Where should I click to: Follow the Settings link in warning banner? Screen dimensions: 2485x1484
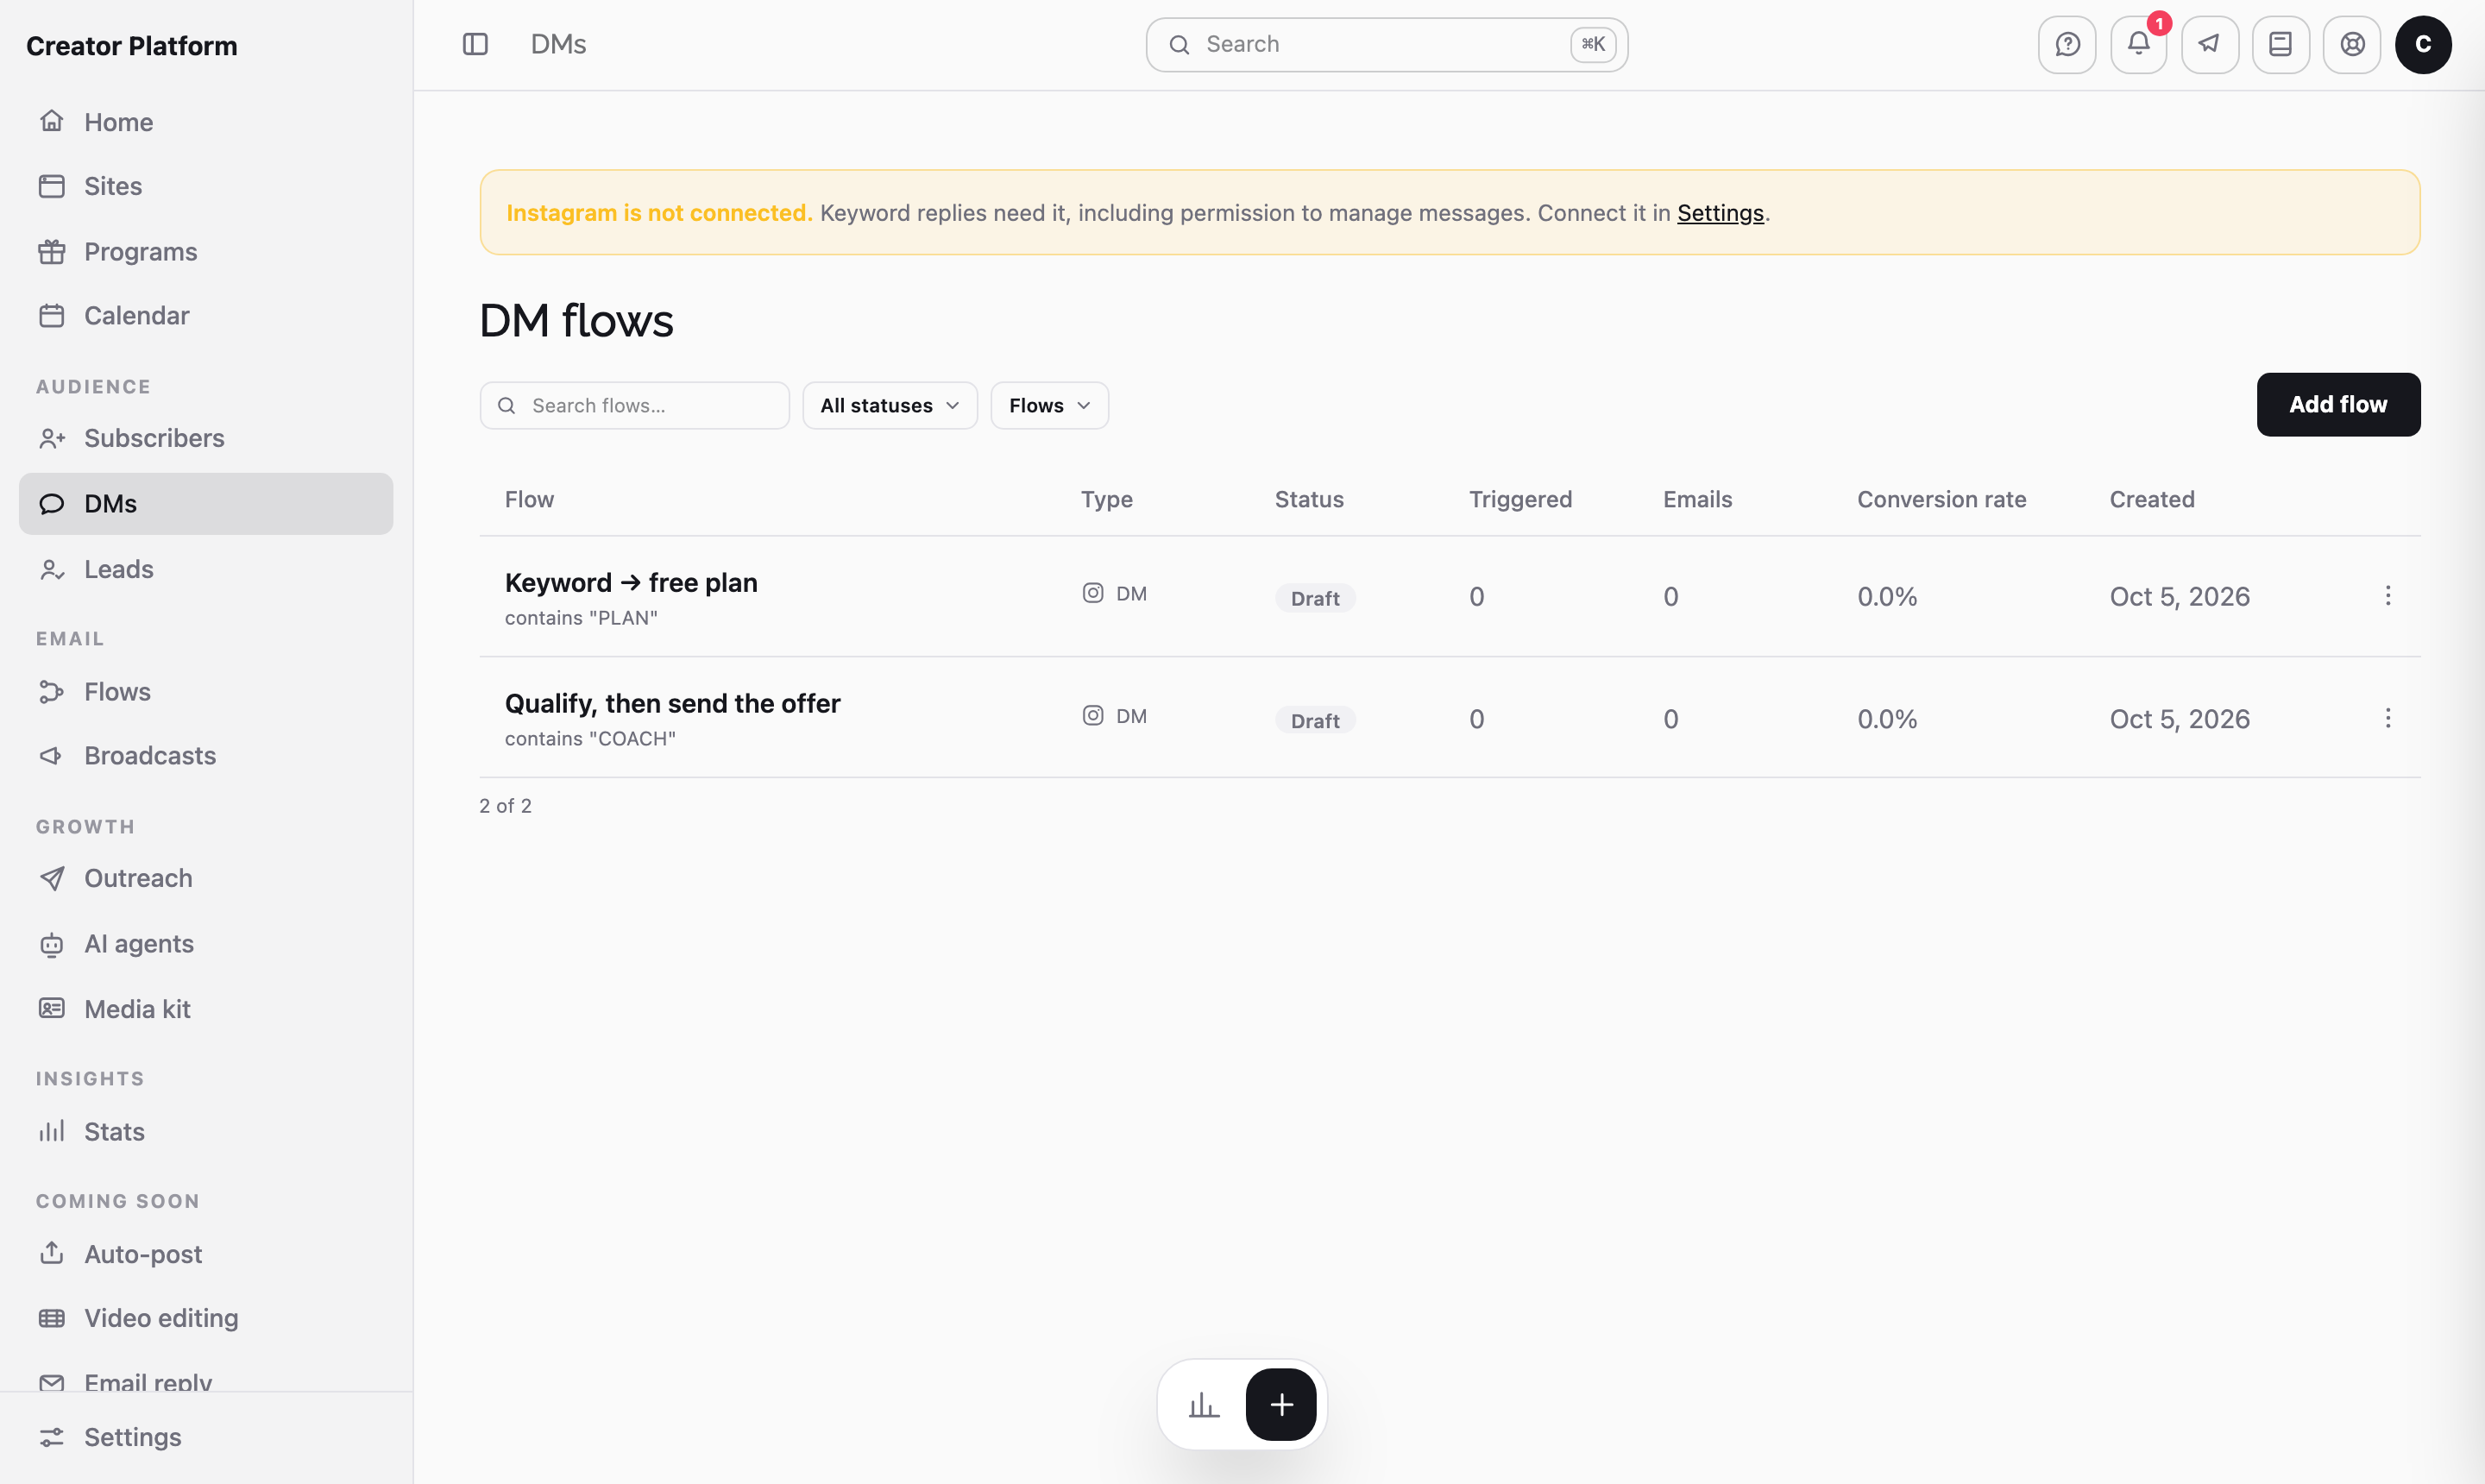coord(1720,213)
